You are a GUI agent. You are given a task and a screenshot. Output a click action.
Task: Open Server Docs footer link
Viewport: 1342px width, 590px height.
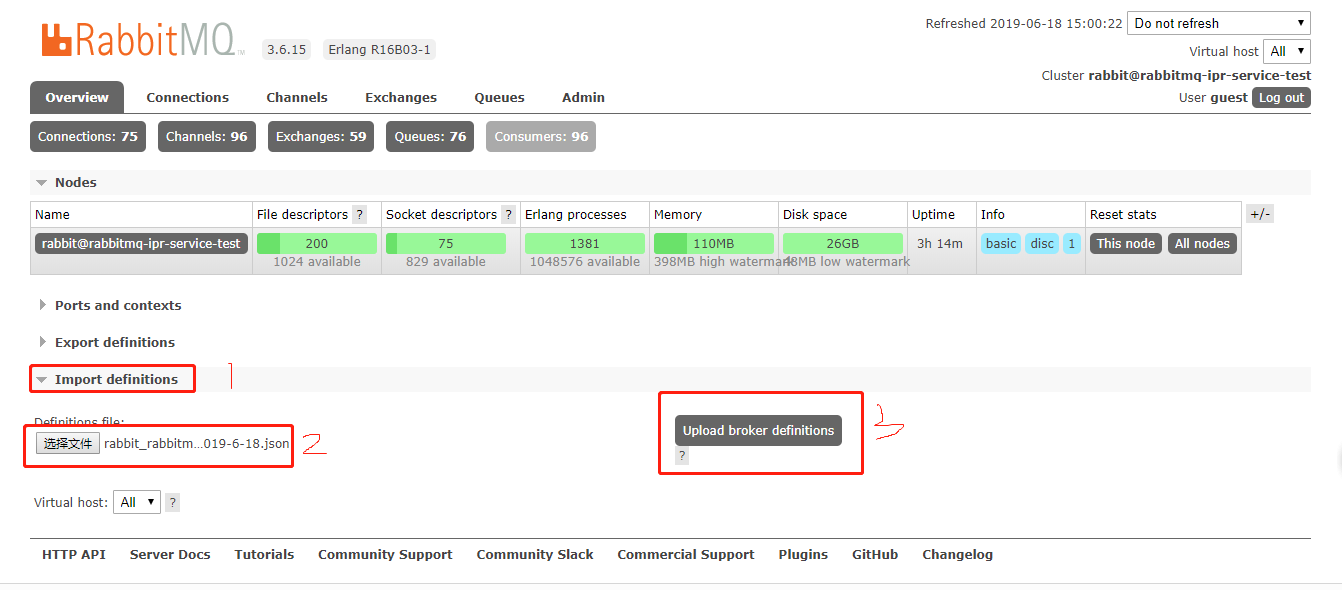(170, 554)
